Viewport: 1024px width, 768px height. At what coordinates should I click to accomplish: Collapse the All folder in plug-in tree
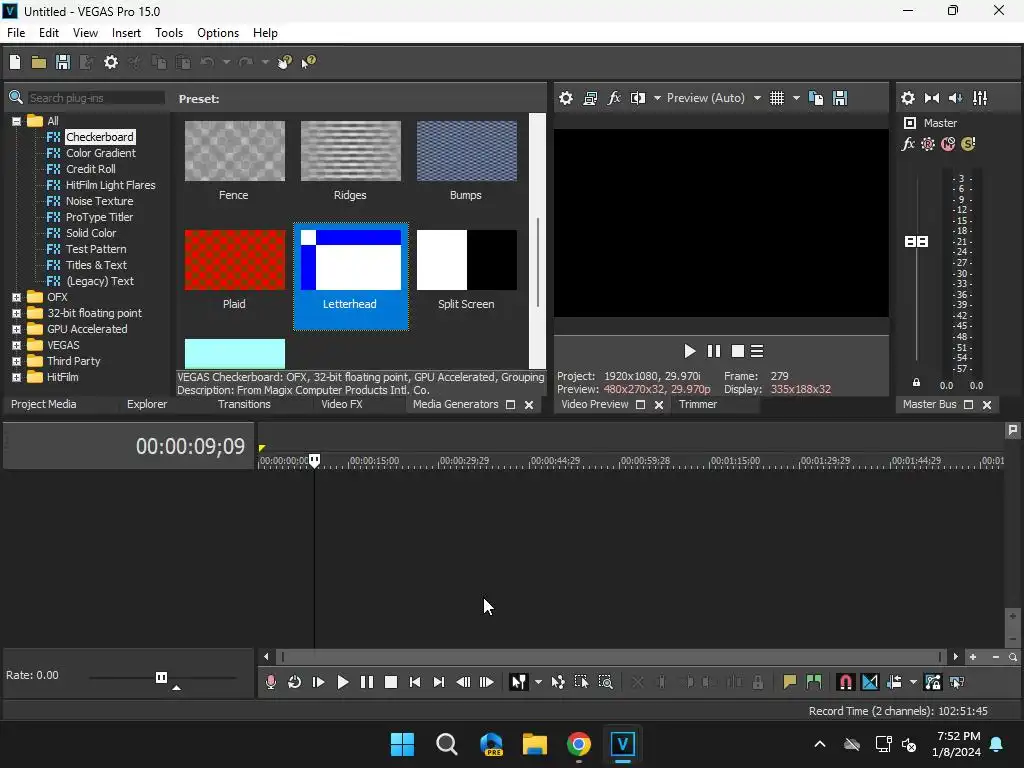point(16,121)
